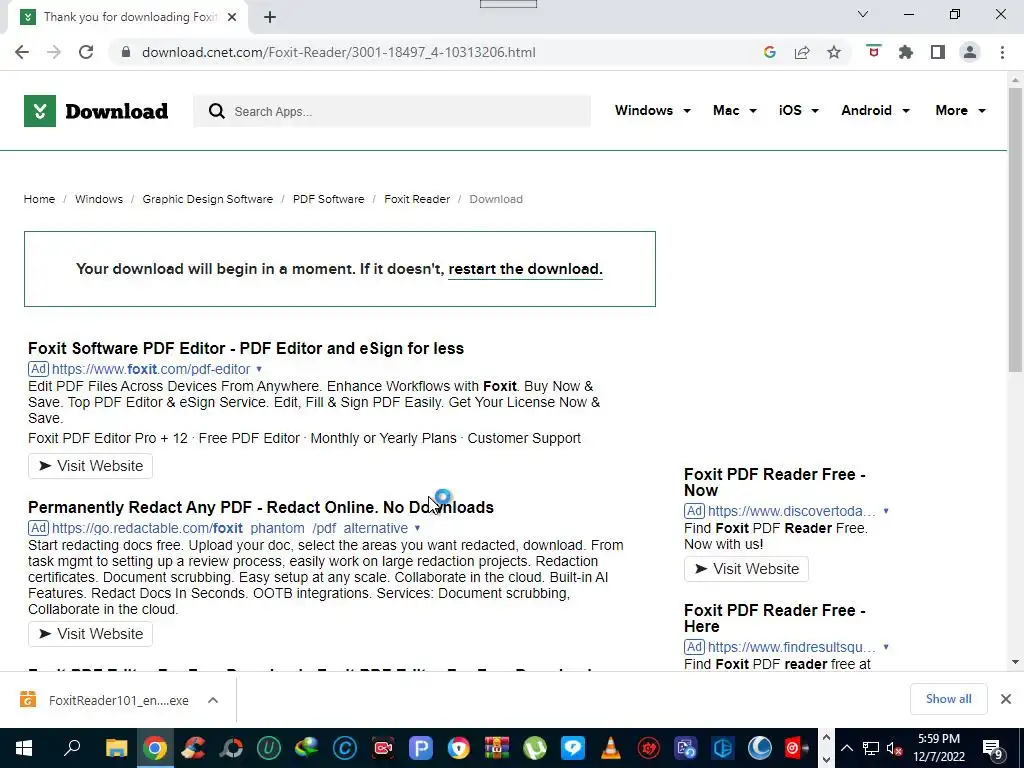Bookmark this page with the star icon

coord(834,52)
